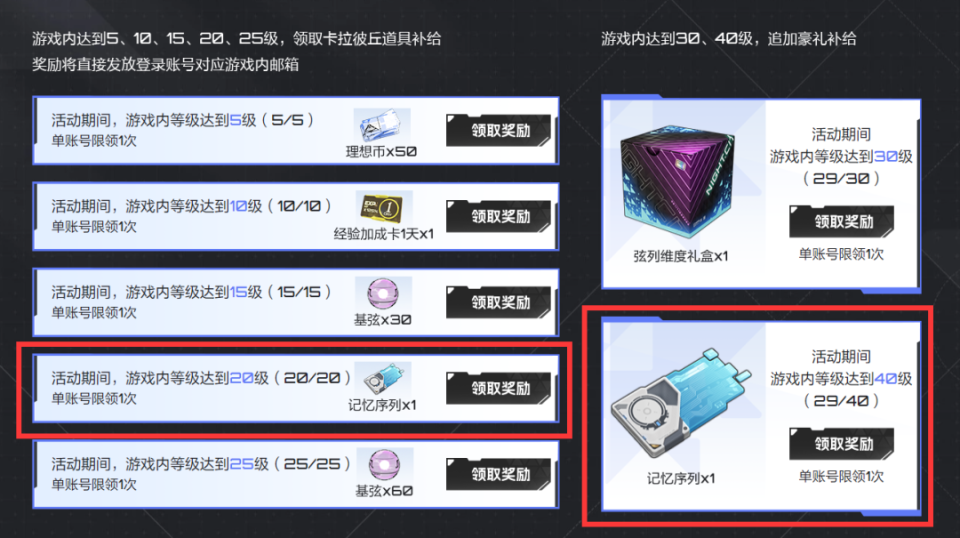The width and height of the screenshot is (960, 538).
Task: Claim the level 30 gift box reward
Action: [841, 222]
